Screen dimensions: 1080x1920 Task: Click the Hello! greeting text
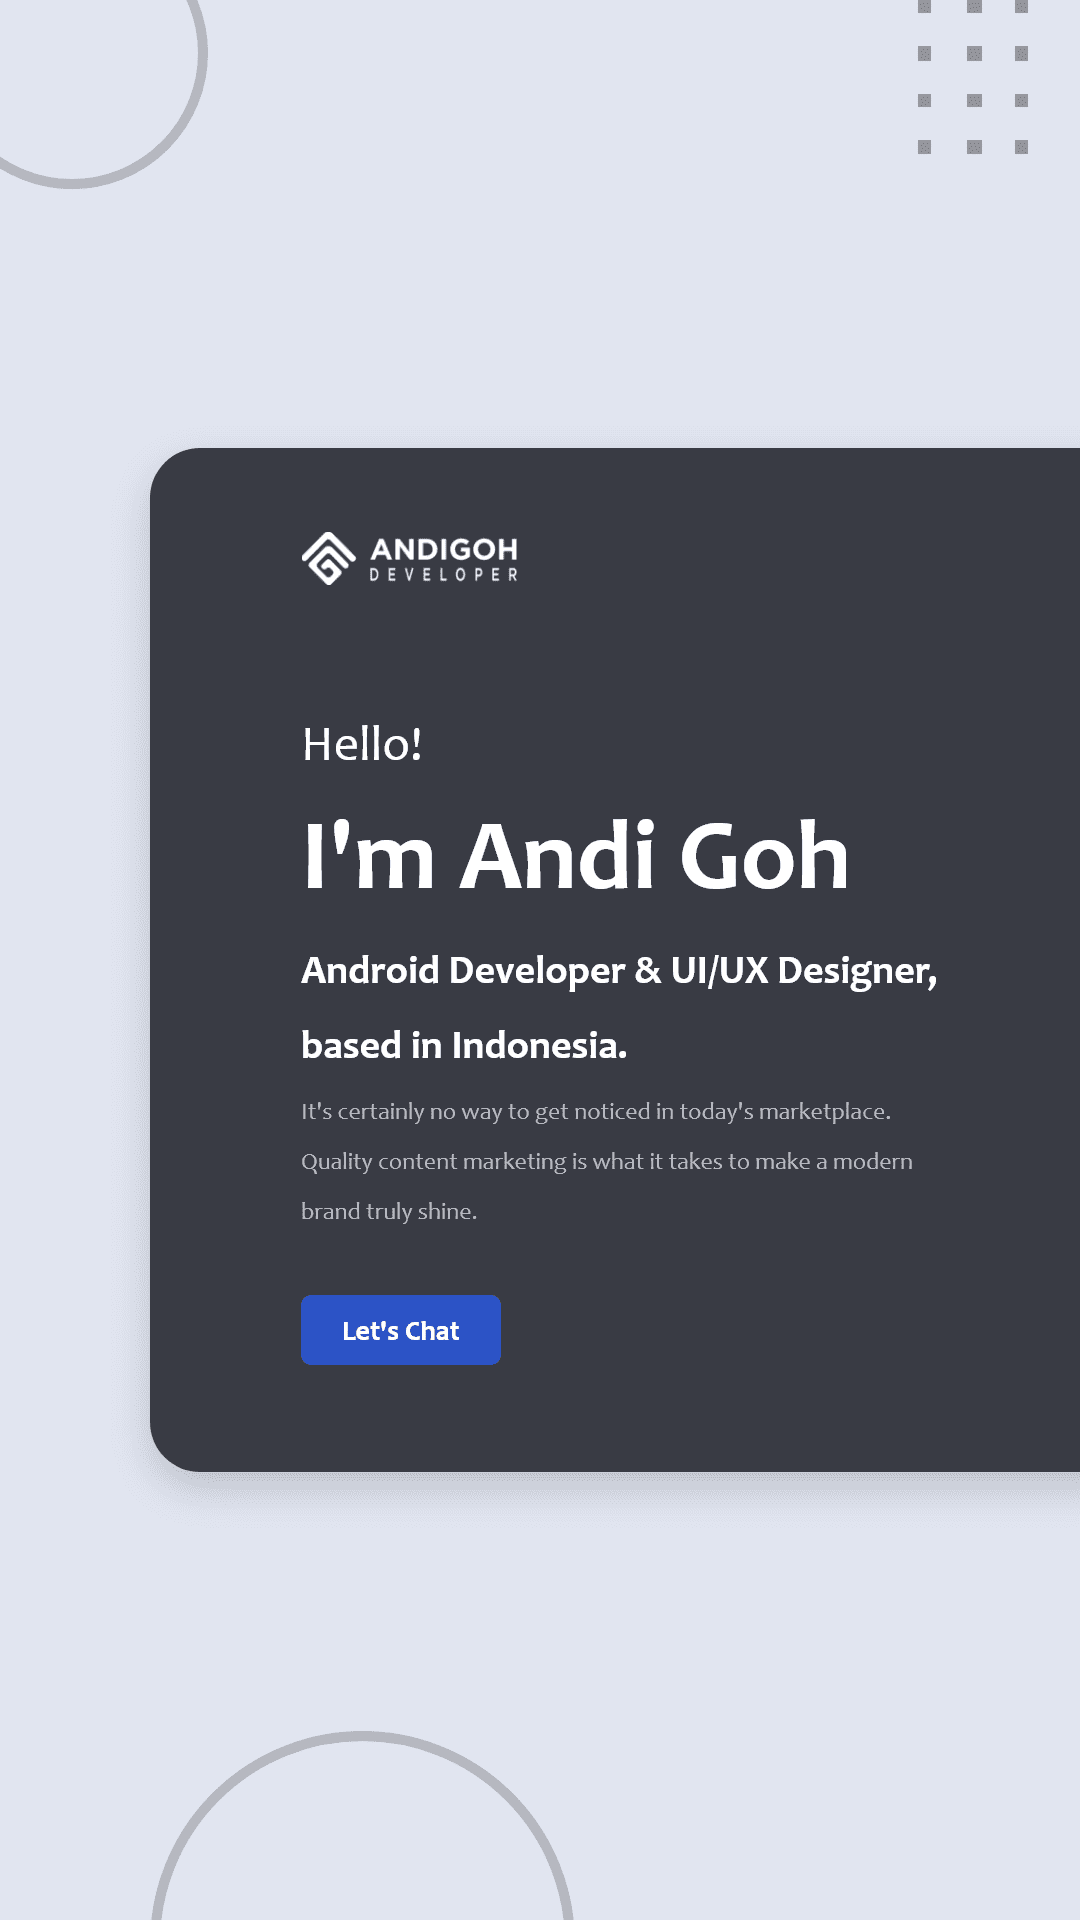pos(362,745)
